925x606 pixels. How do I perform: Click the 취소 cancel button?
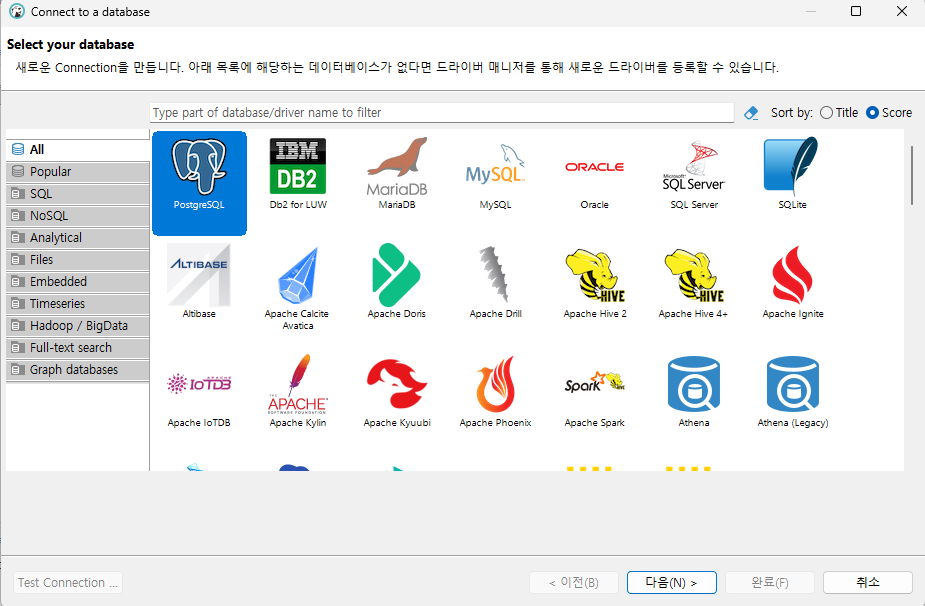coord(868,582)
